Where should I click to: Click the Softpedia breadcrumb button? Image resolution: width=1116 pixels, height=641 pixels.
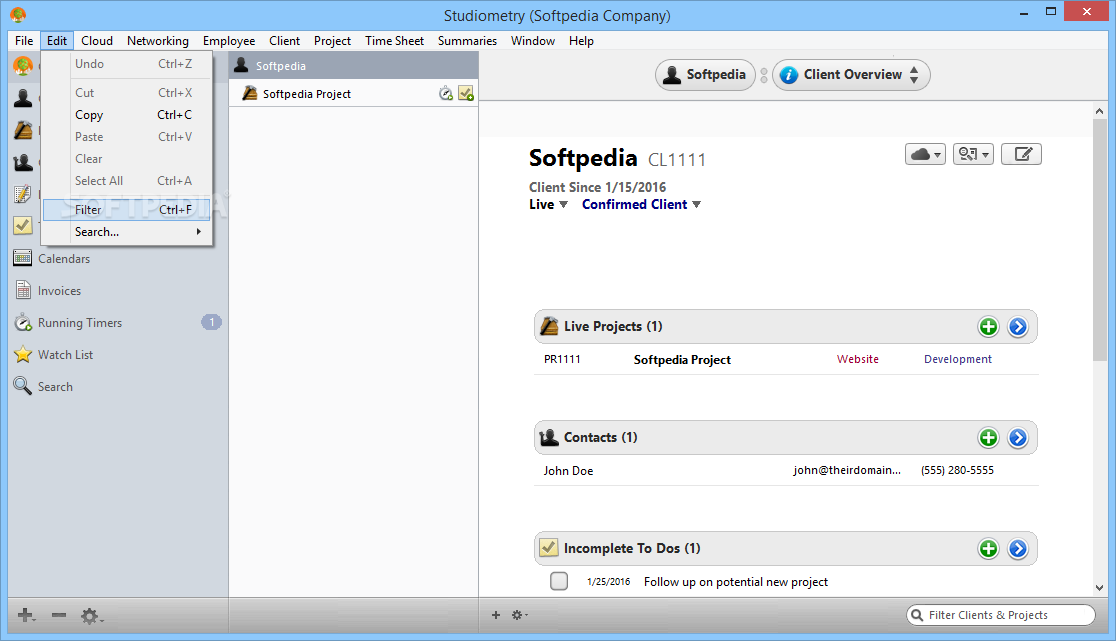point(705,75)
